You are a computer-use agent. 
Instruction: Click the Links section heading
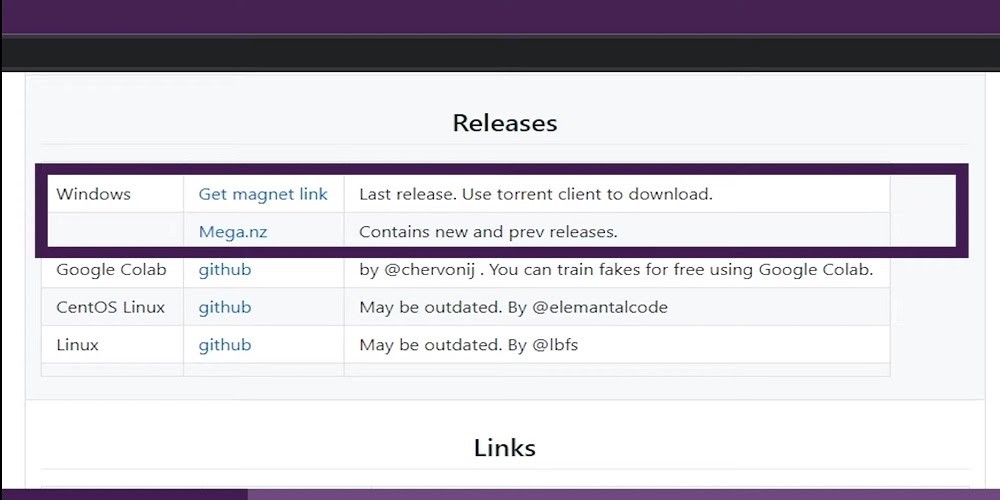[x=504, y=448]
